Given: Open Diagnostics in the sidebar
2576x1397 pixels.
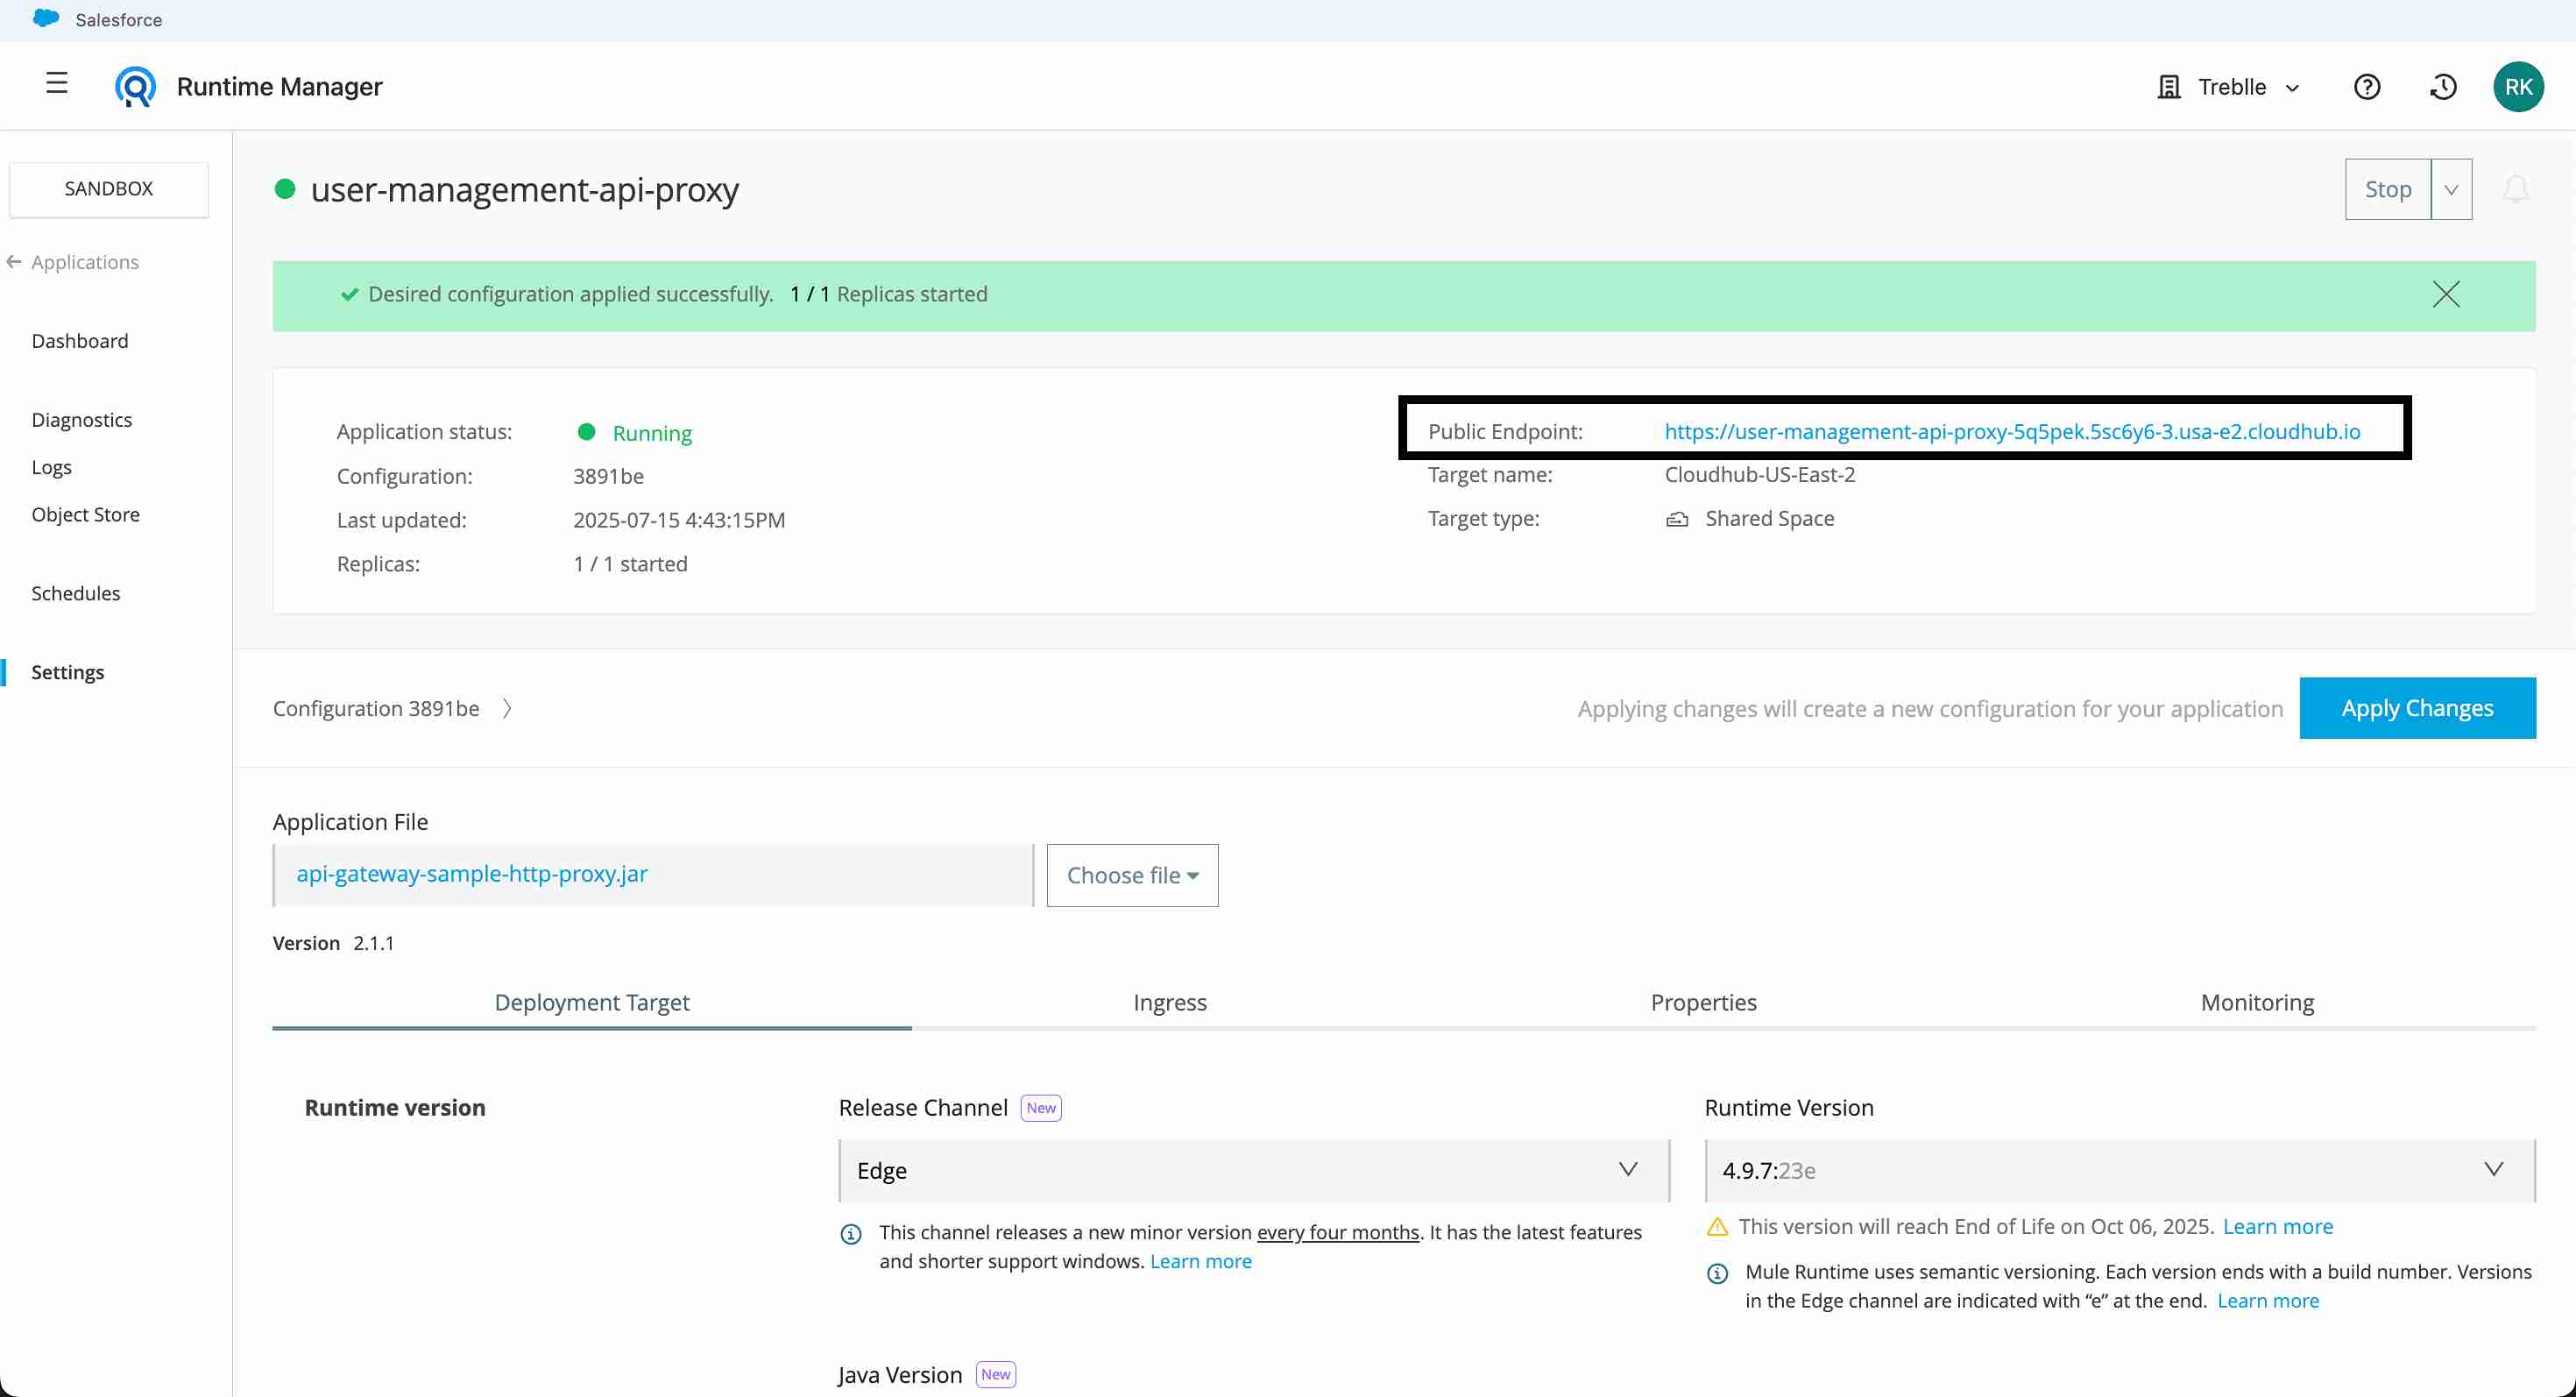Looking at the screenshot, I should [82, 420].
